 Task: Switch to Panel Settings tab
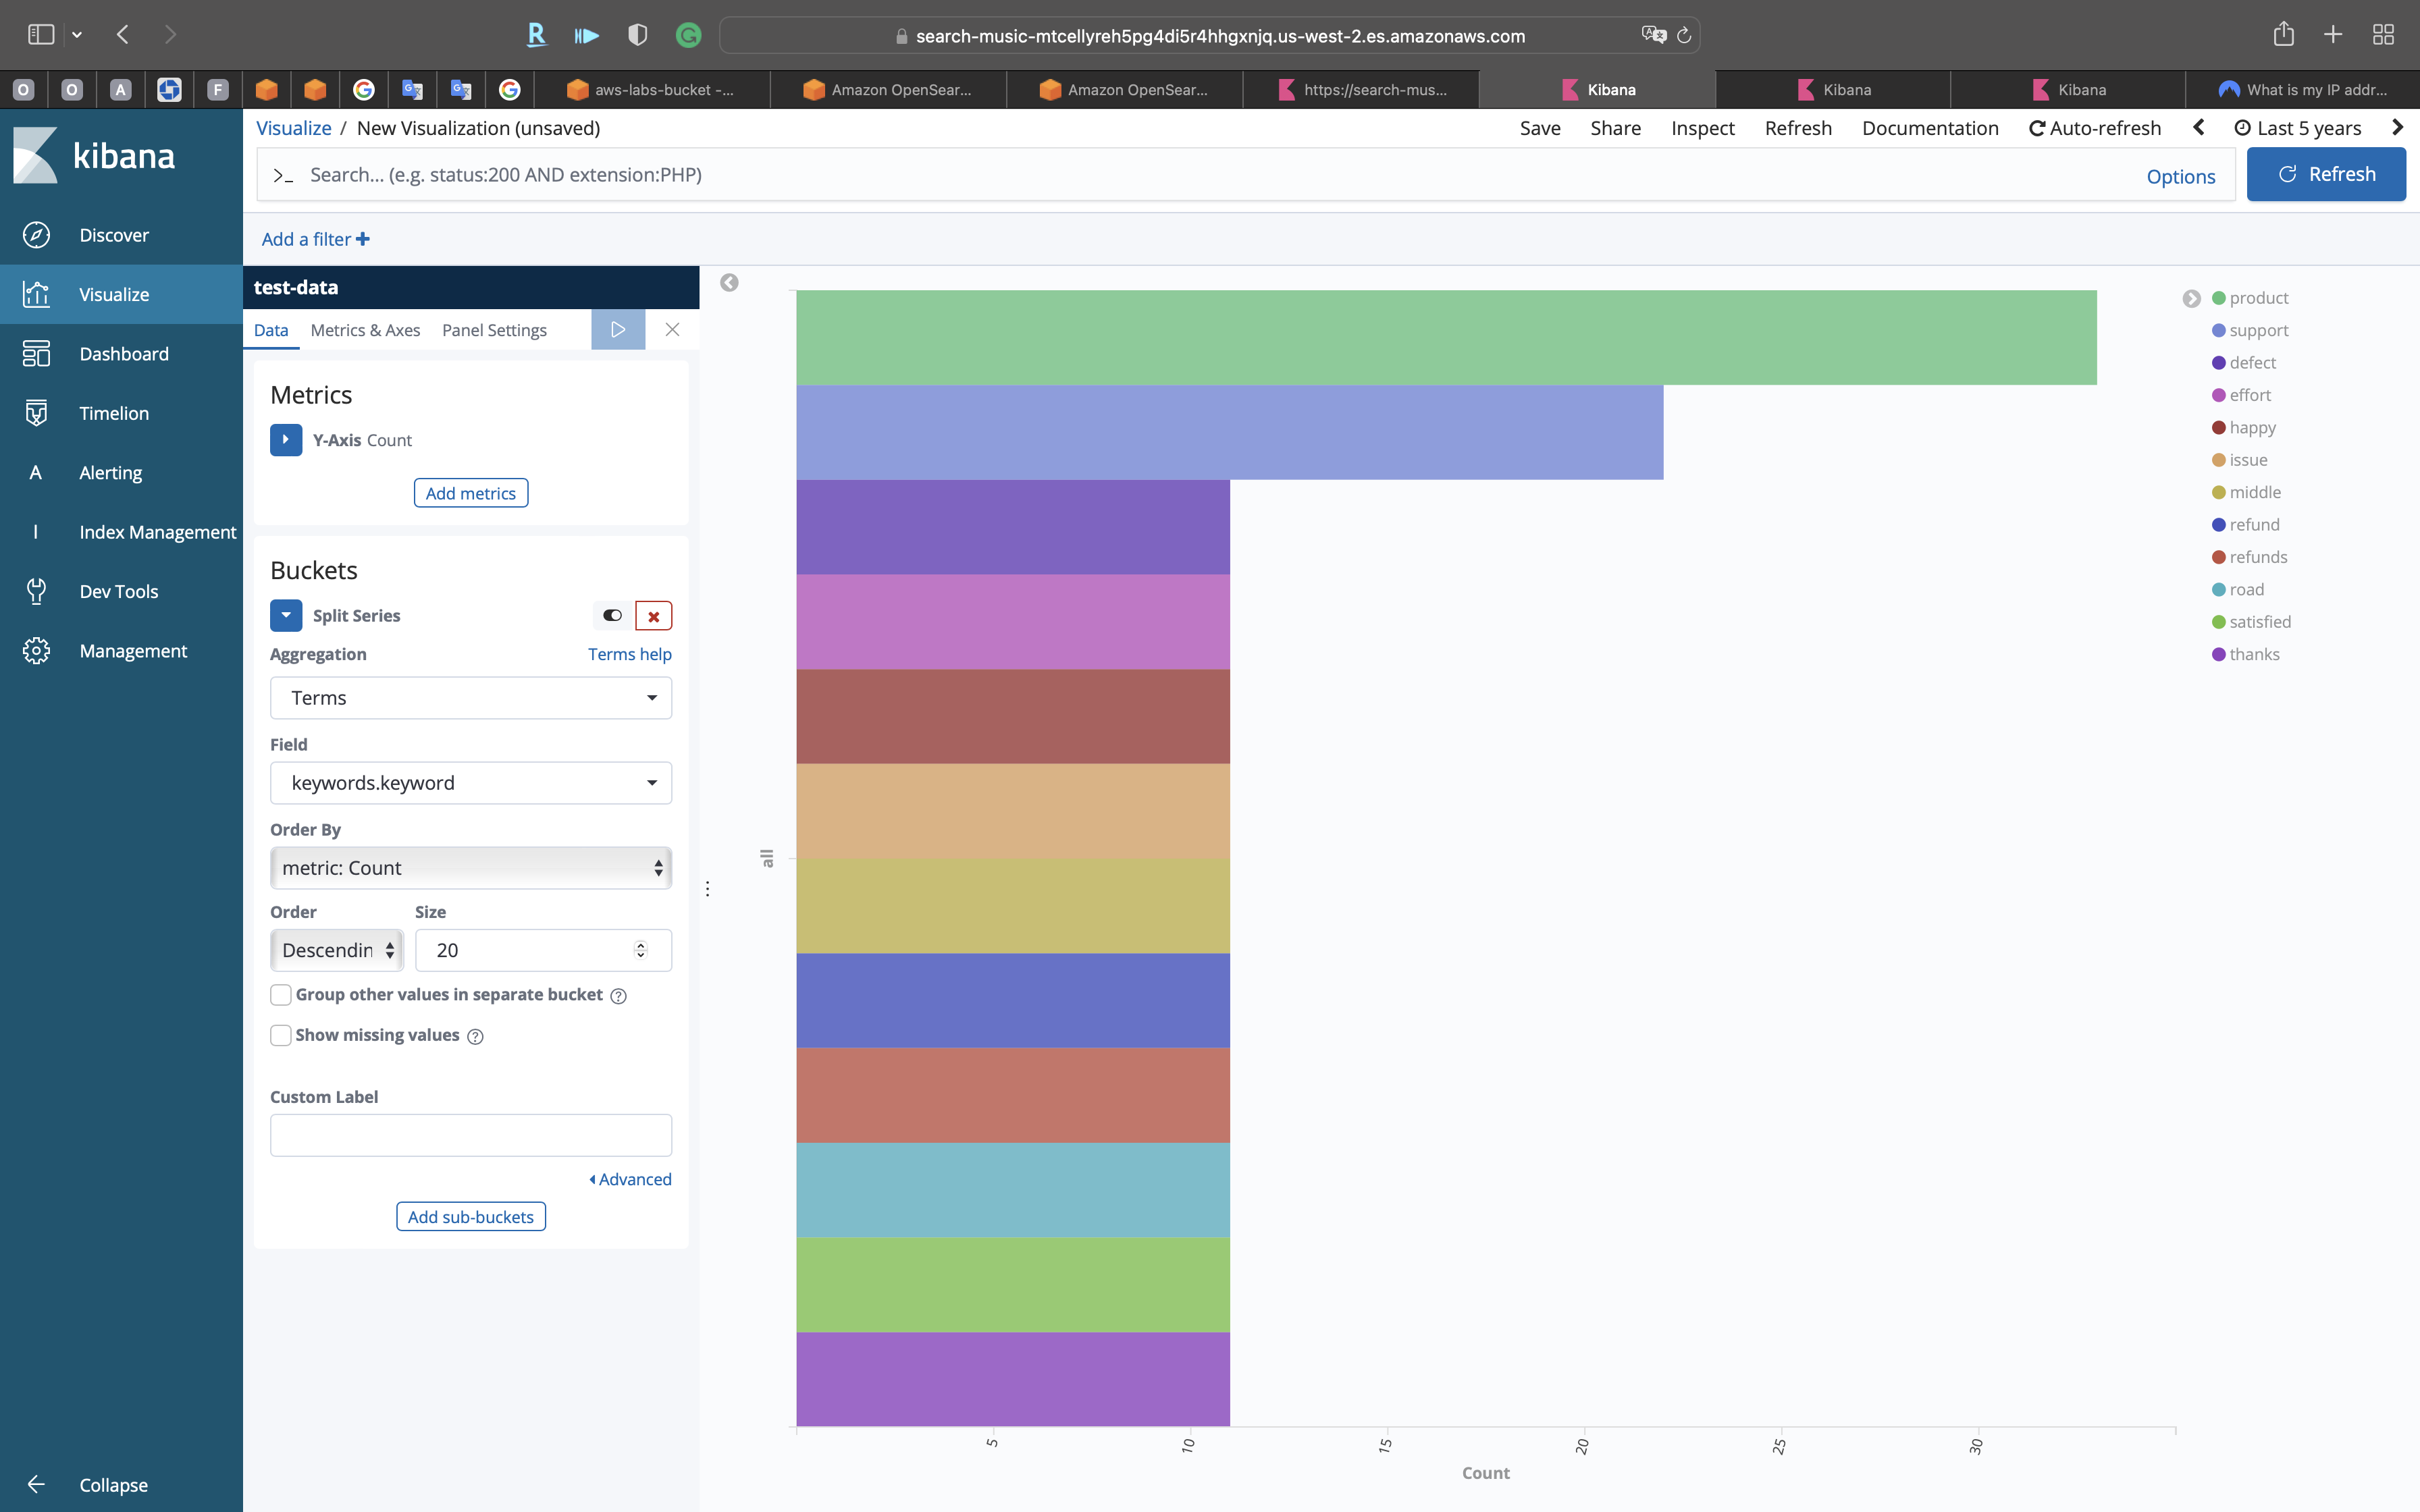(494, 330)
